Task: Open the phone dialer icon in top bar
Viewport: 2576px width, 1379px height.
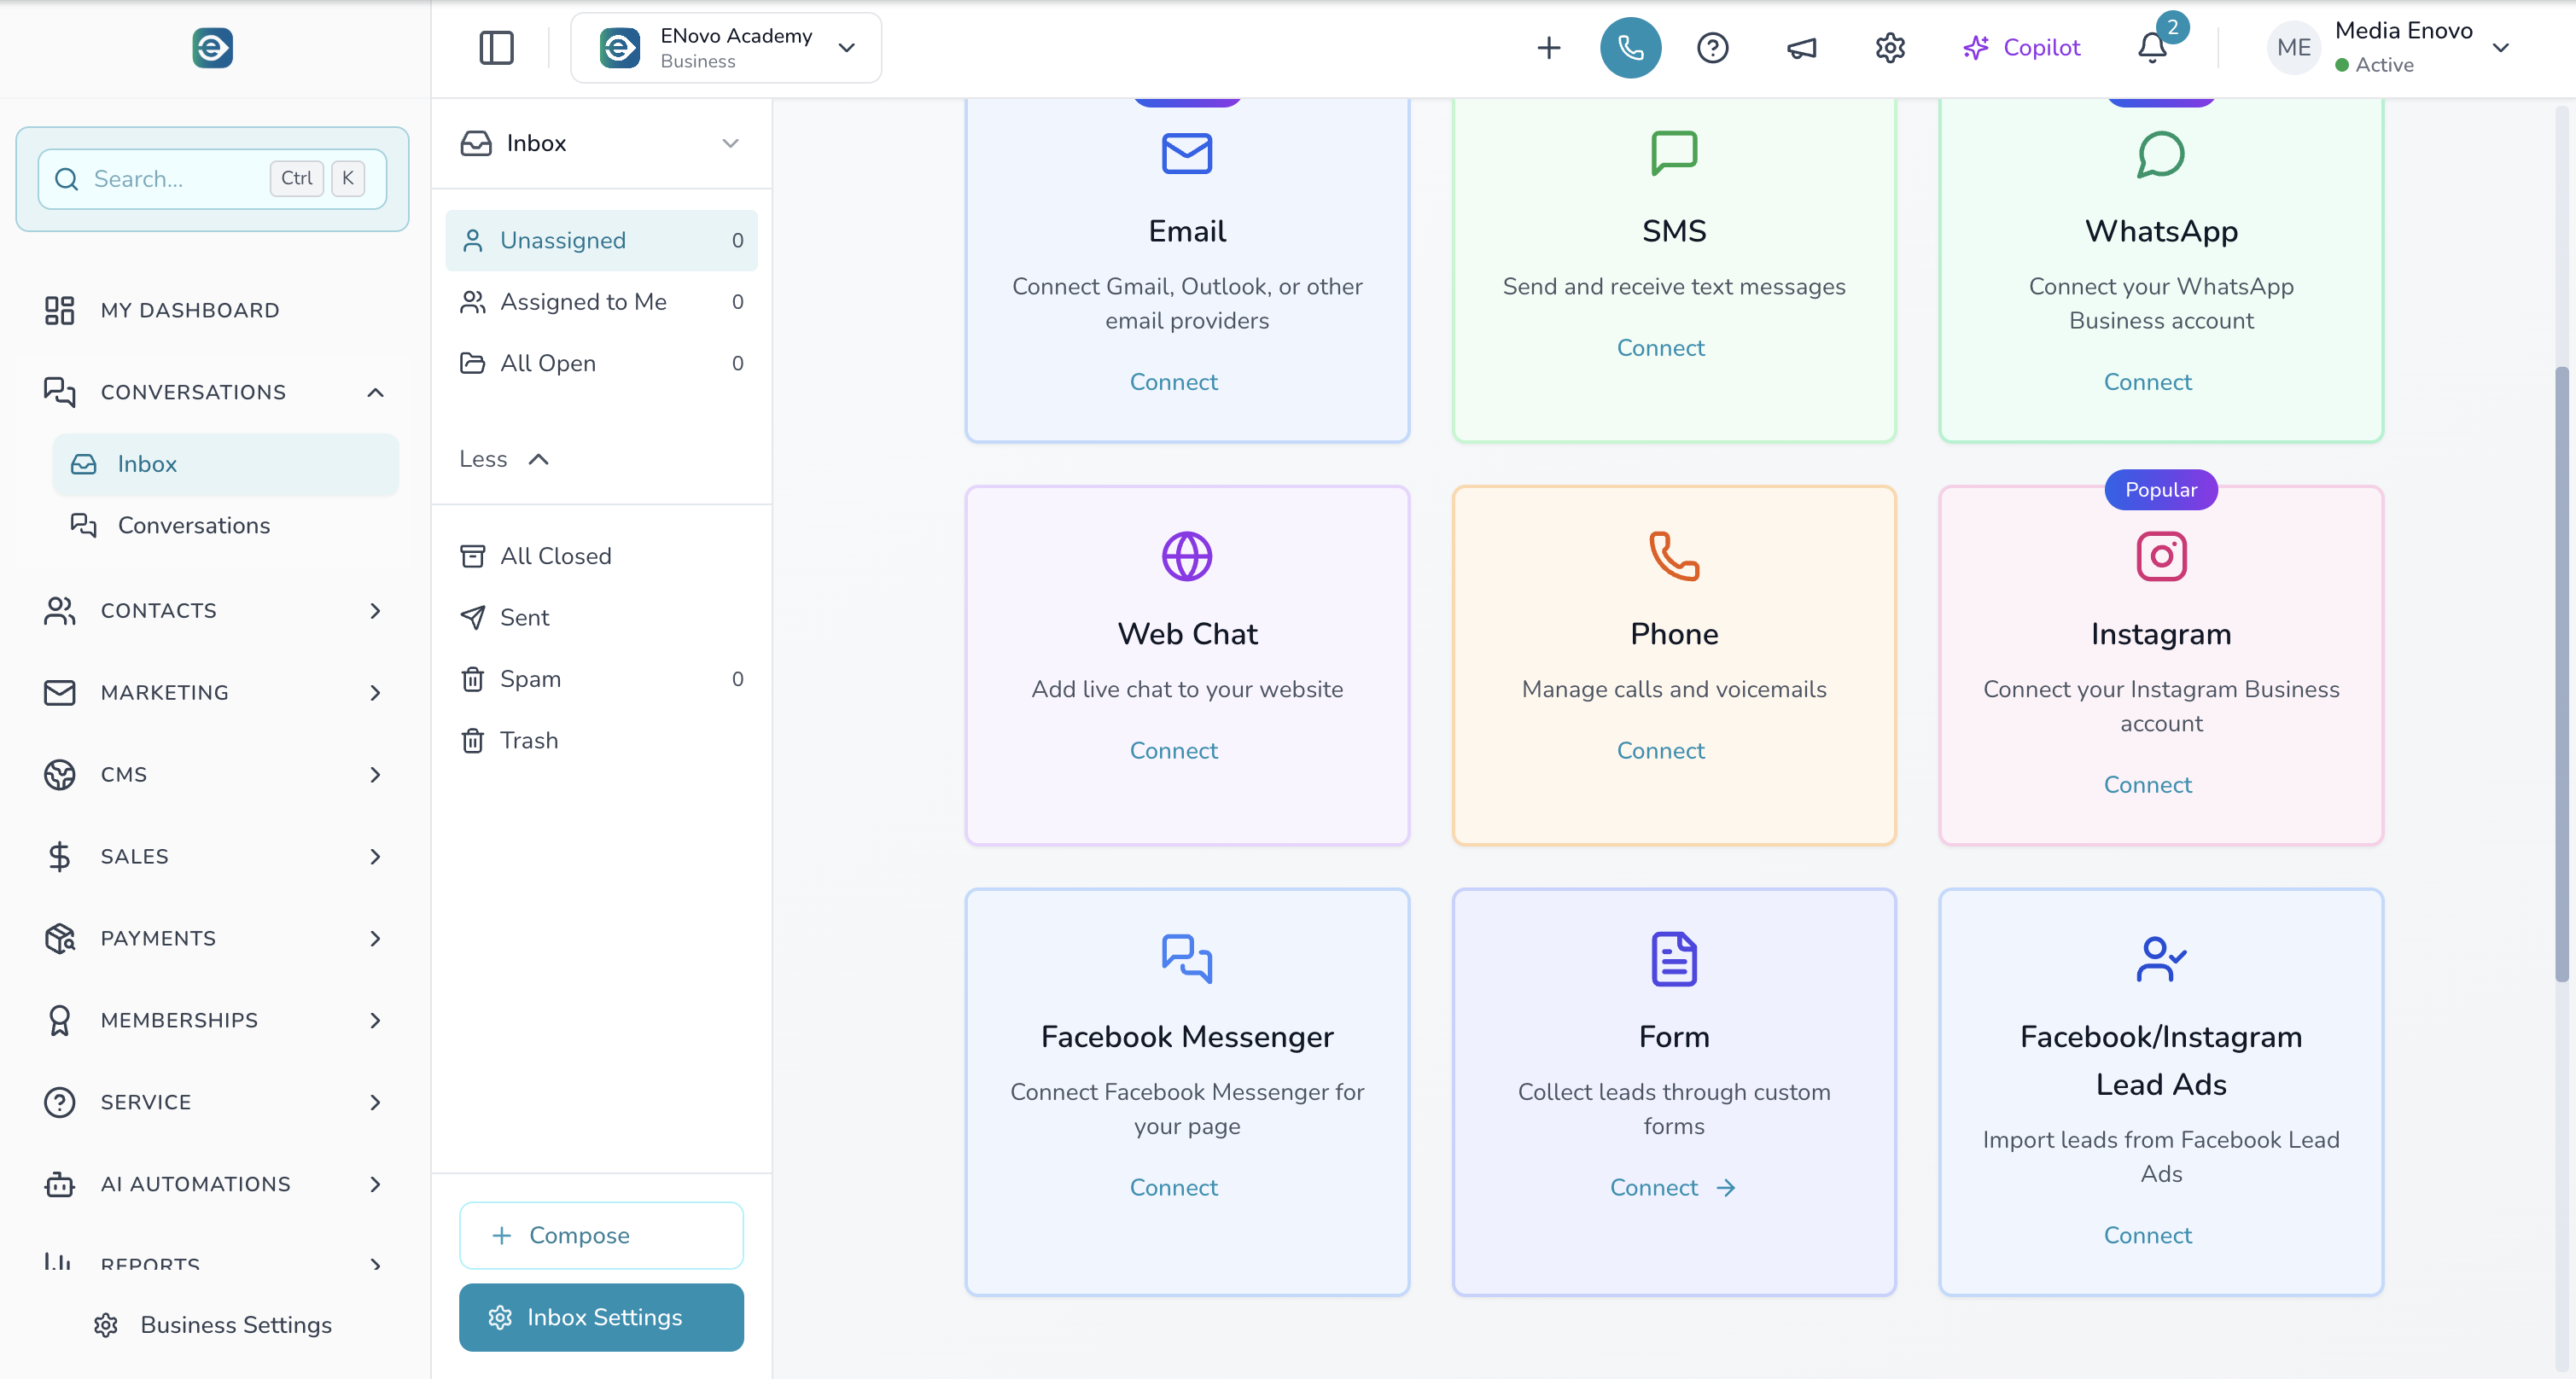Action: pos(1630,47)
